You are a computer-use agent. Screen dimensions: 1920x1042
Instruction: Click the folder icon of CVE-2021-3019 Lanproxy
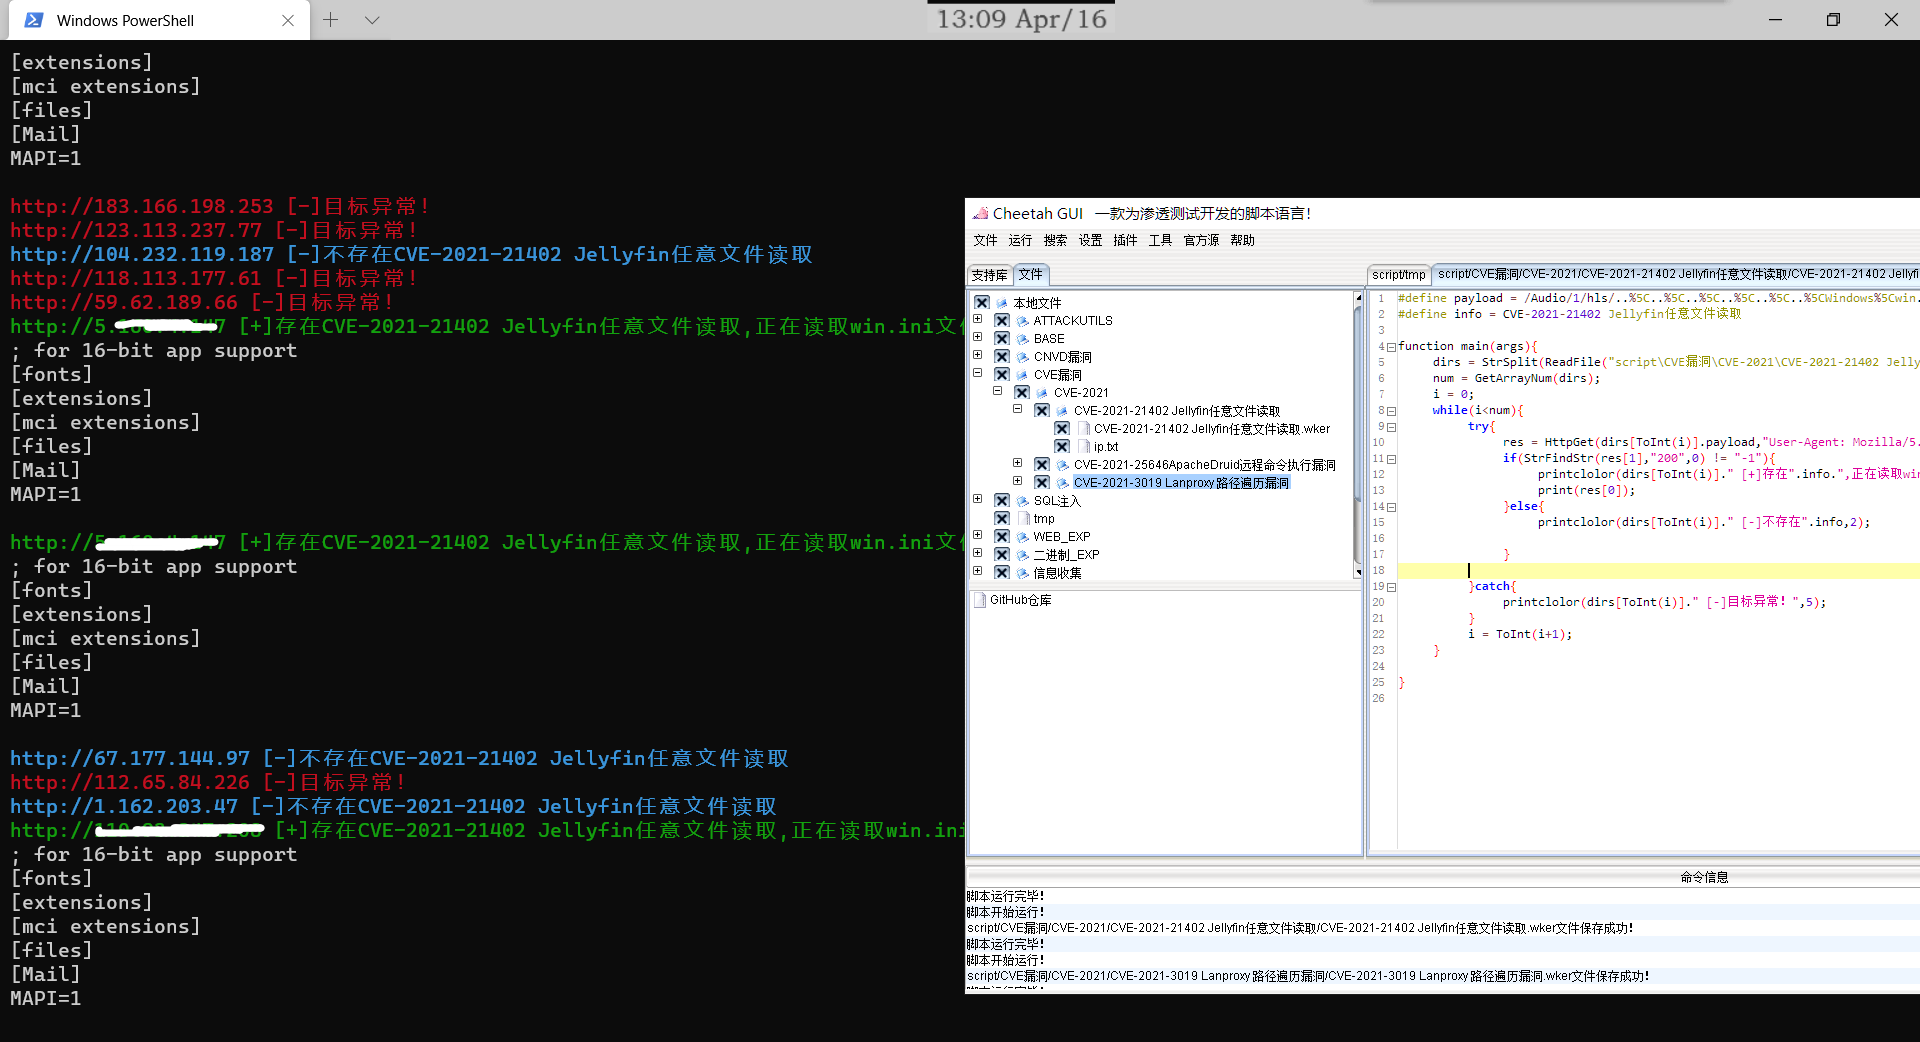pos(1063,483)
